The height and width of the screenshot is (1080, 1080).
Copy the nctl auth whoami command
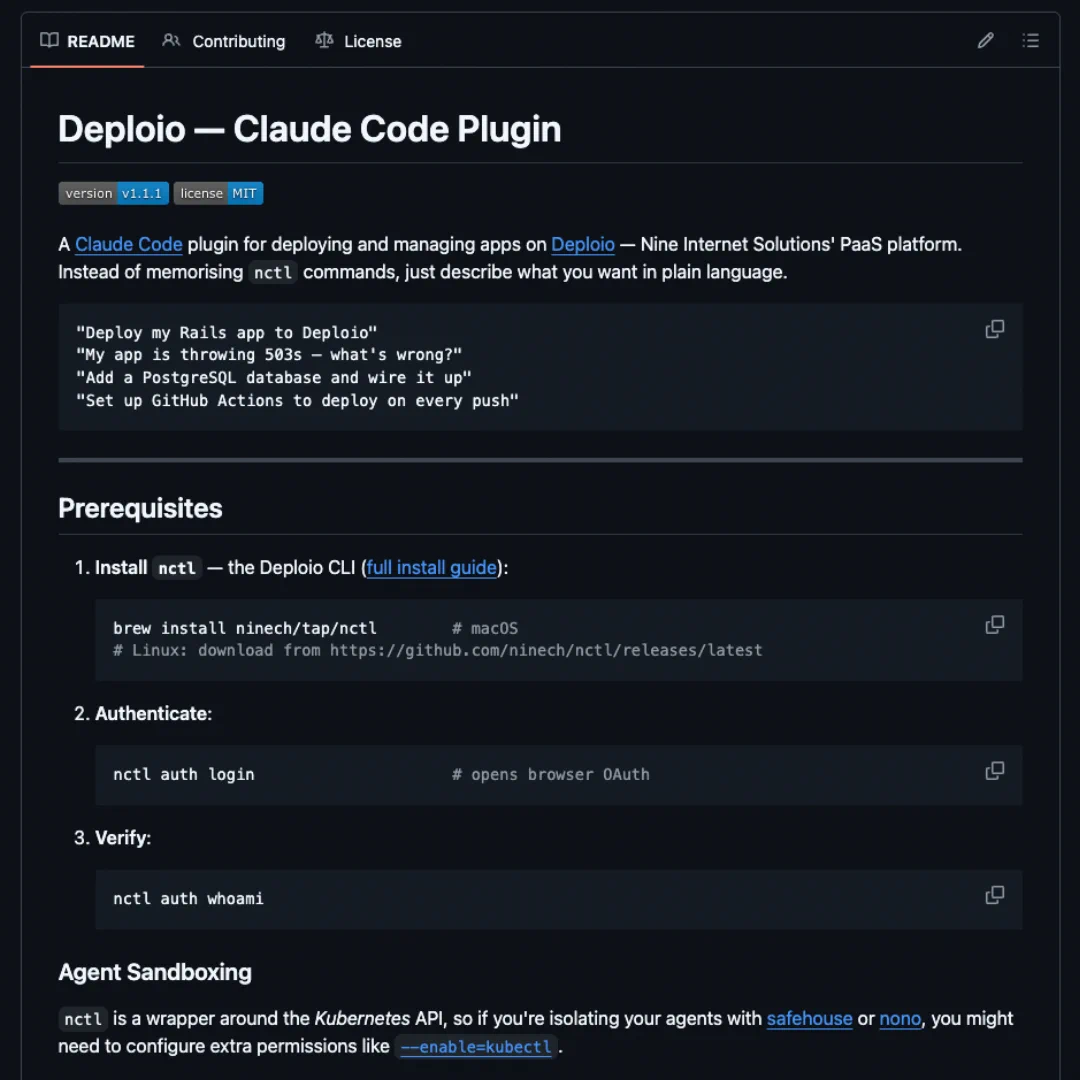pos(994,895)
